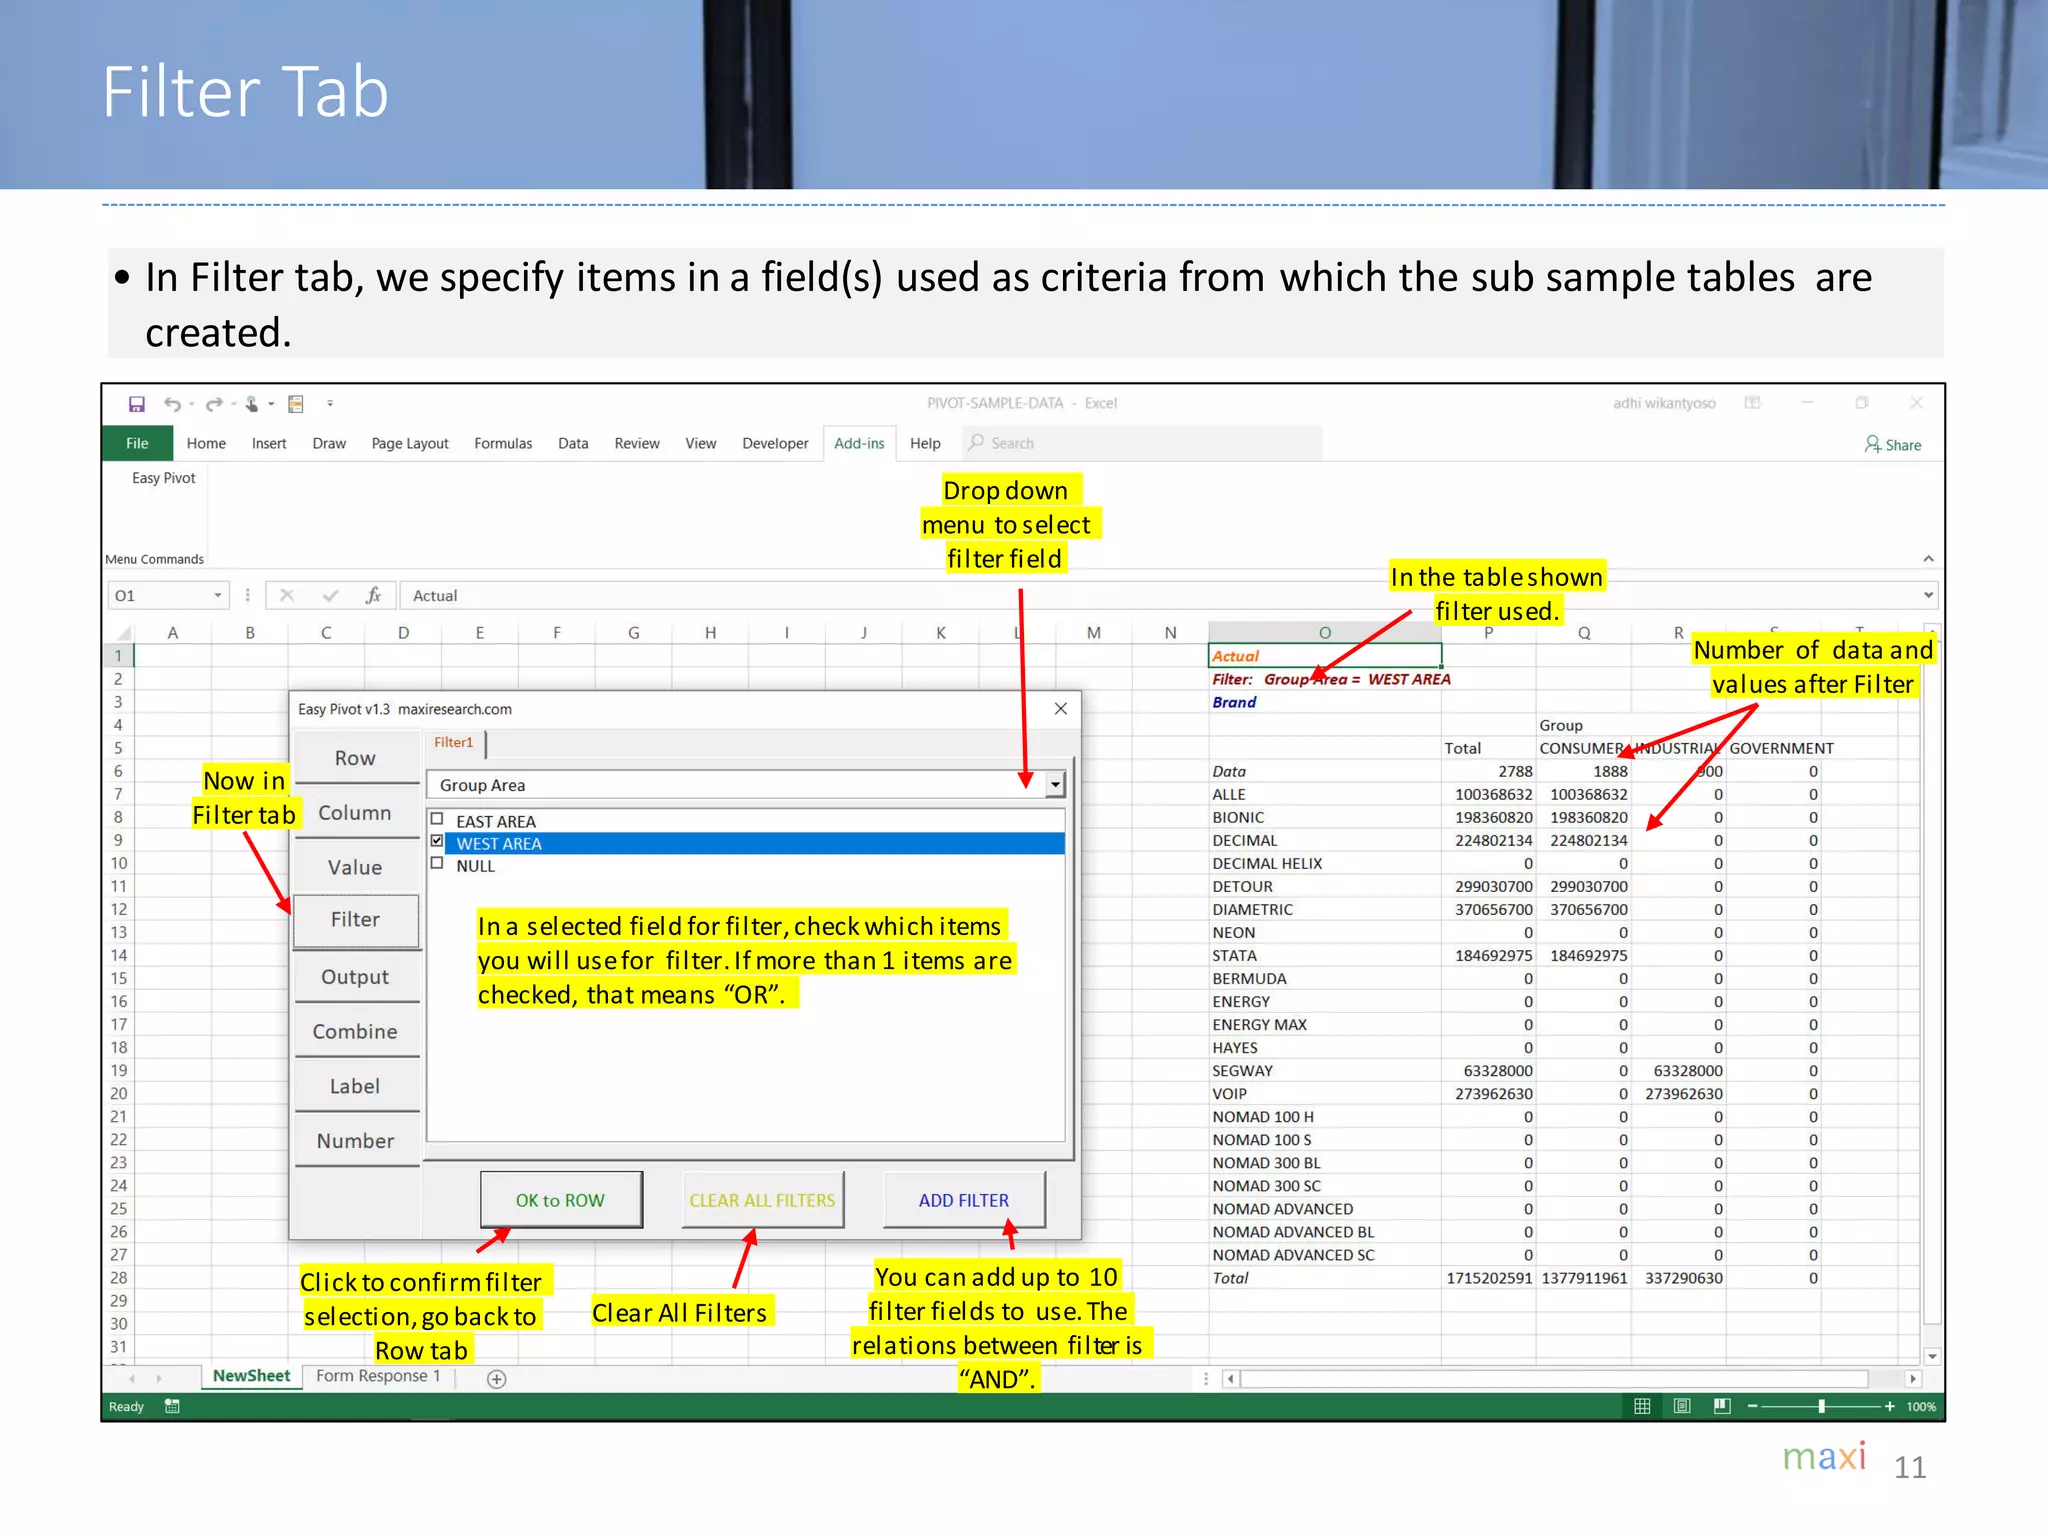The image size is (2048, 1536).
Task: Click the touch/mouse mode icon
Action: click(252, 404)
